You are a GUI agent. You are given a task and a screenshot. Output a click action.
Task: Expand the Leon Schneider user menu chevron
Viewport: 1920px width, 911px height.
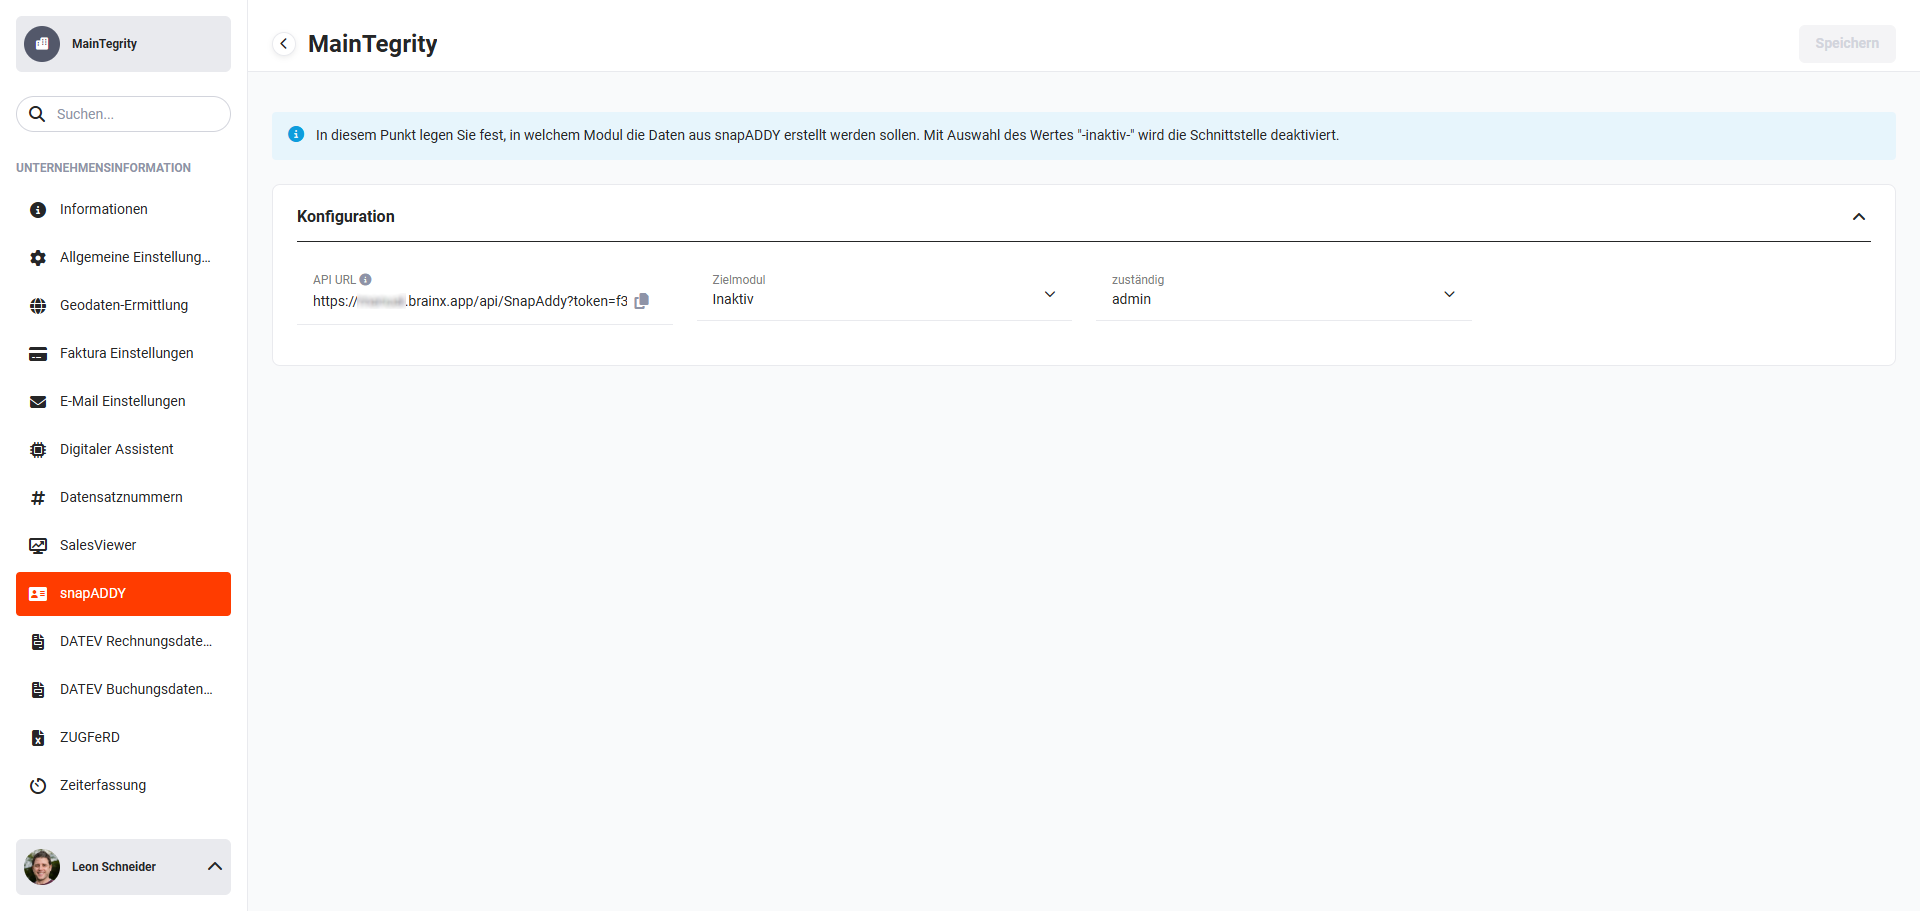[x=215, y=867]
